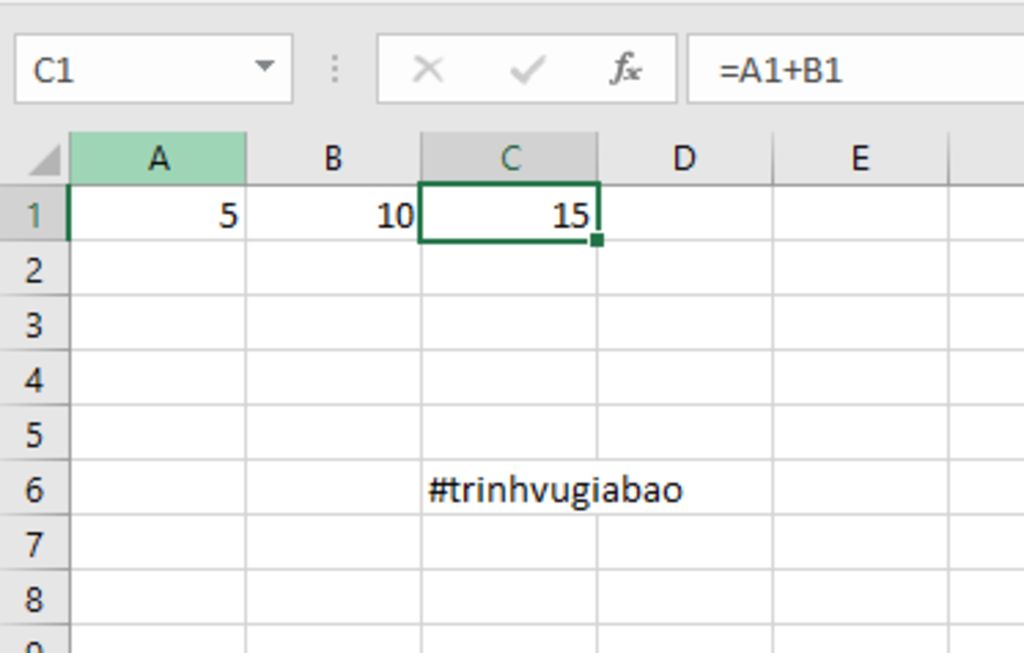Screen dimensions: 1024x653
Task: Click cell B1 containing 10
Action: pyautogui.click(x=333, y=215)
